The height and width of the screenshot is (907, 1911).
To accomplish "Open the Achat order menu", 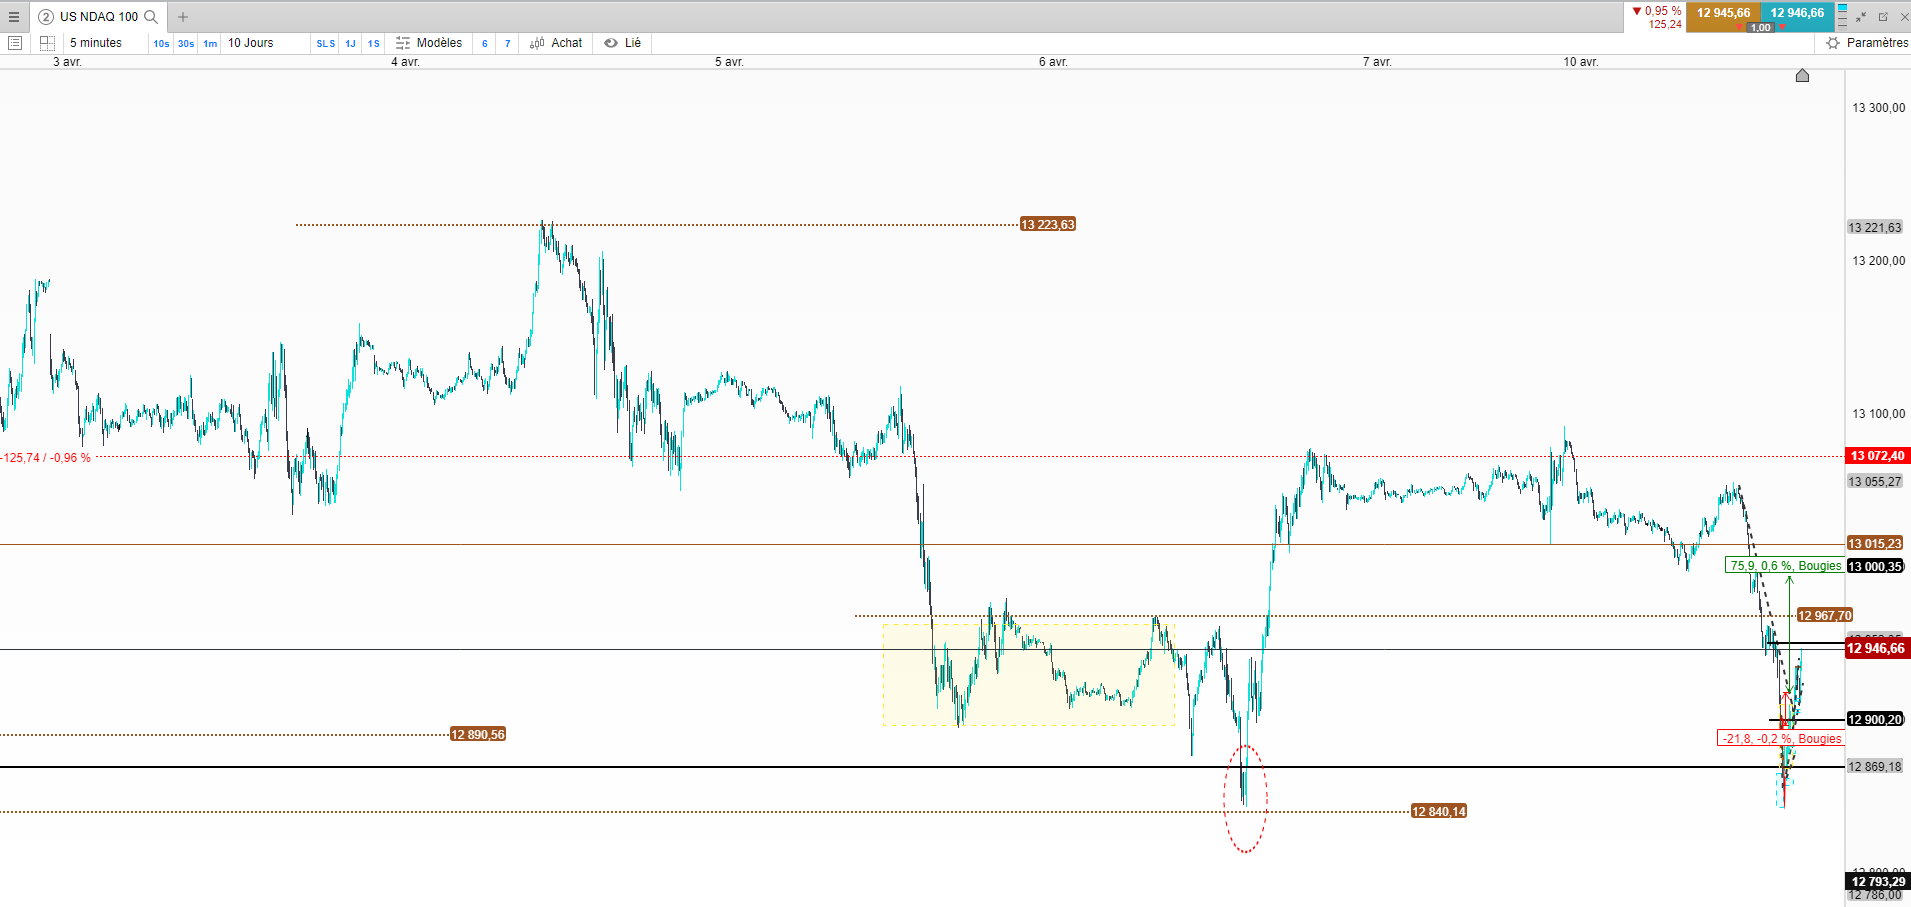I will [567, 43].
